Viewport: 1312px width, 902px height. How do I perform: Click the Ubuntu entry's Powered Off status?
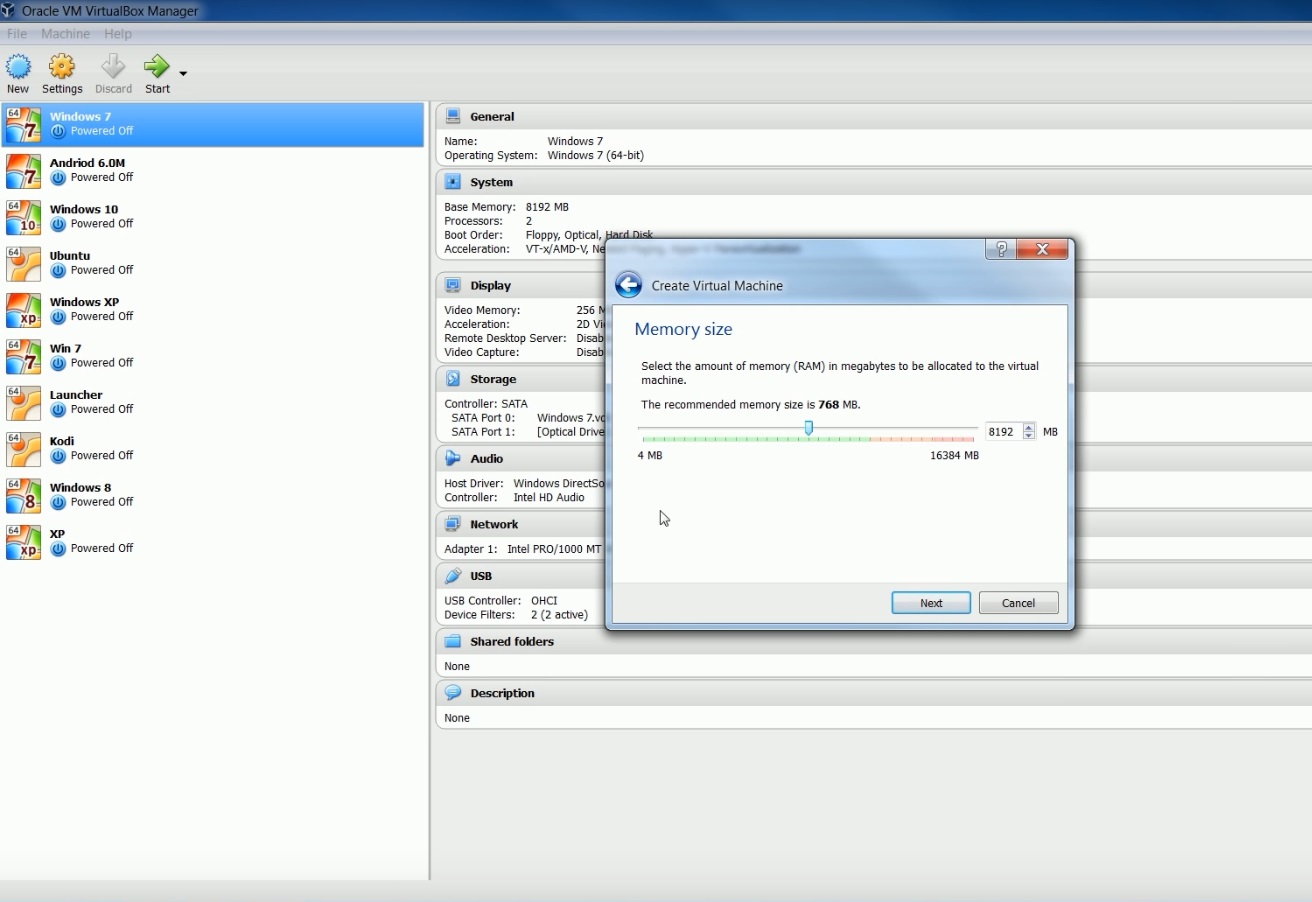pyautogui.click(x=102, y=270)
